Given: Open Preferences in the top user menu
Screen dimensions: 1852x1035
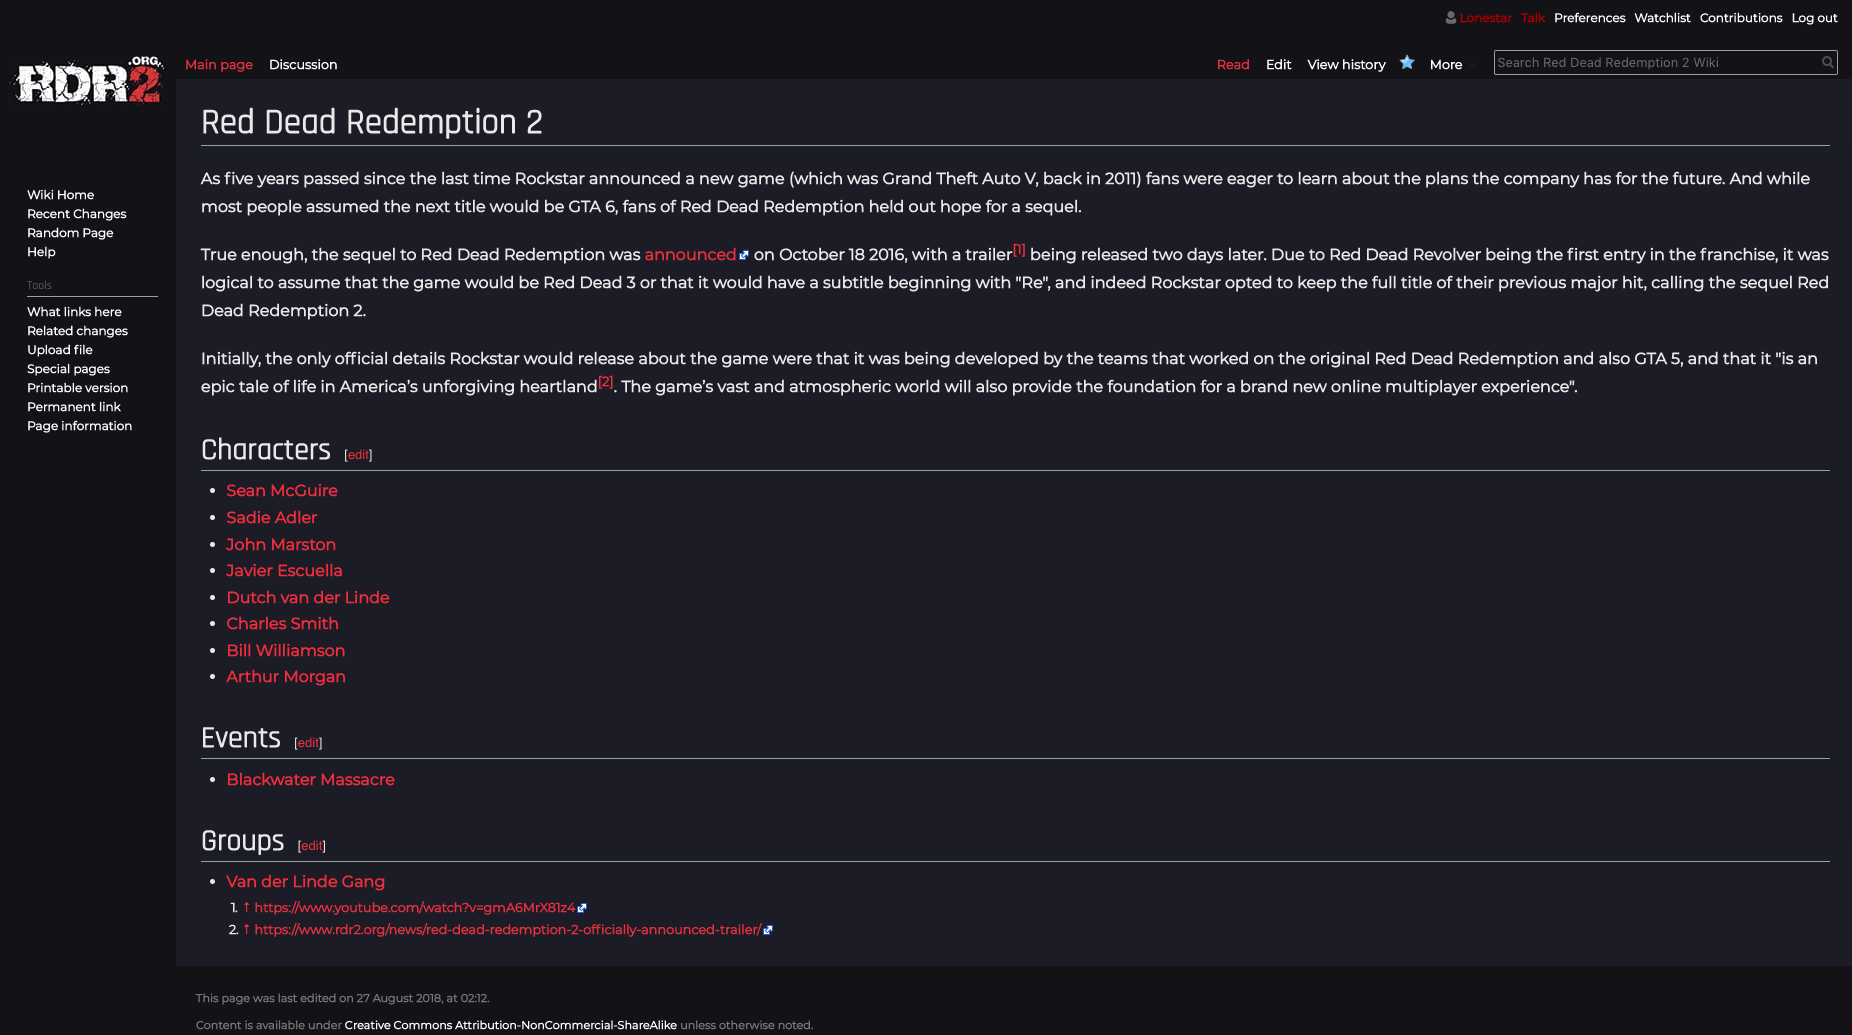Looking at the screenshot, I should 1589,18.
